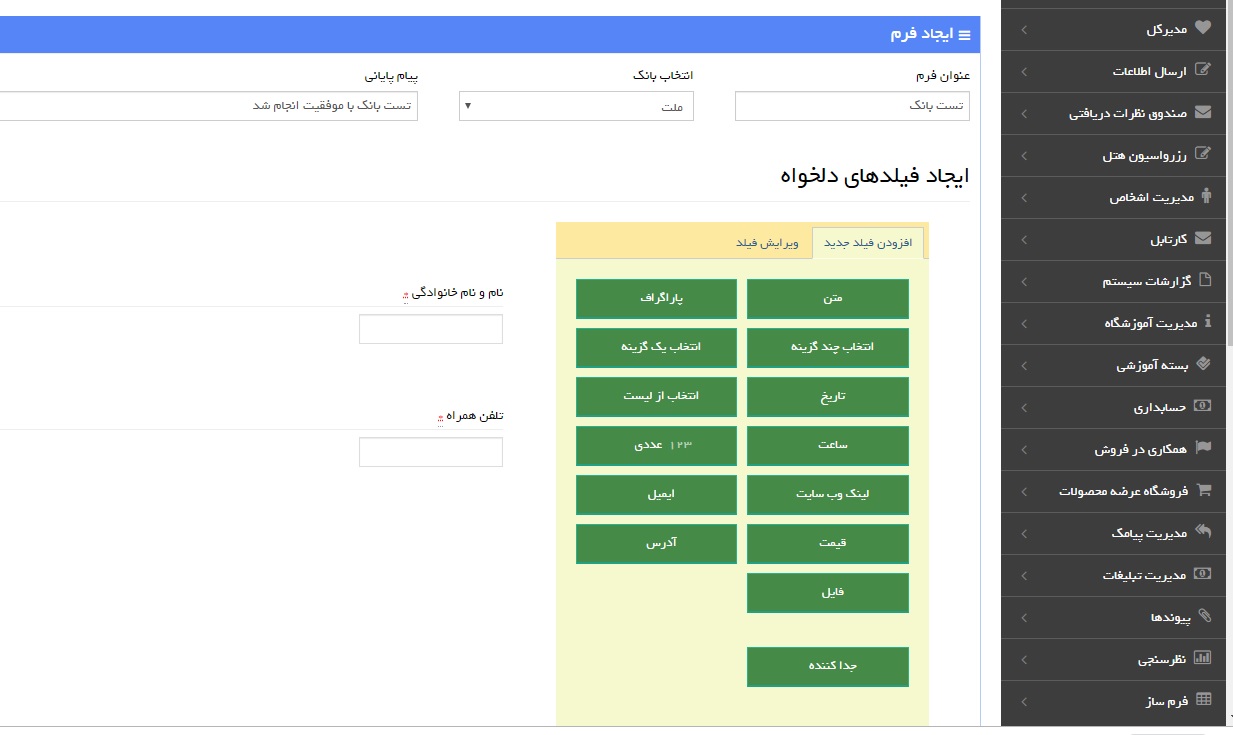Add an عددی number field
Viewport: 1233px width, 735px height.
[x=656, y=445]
